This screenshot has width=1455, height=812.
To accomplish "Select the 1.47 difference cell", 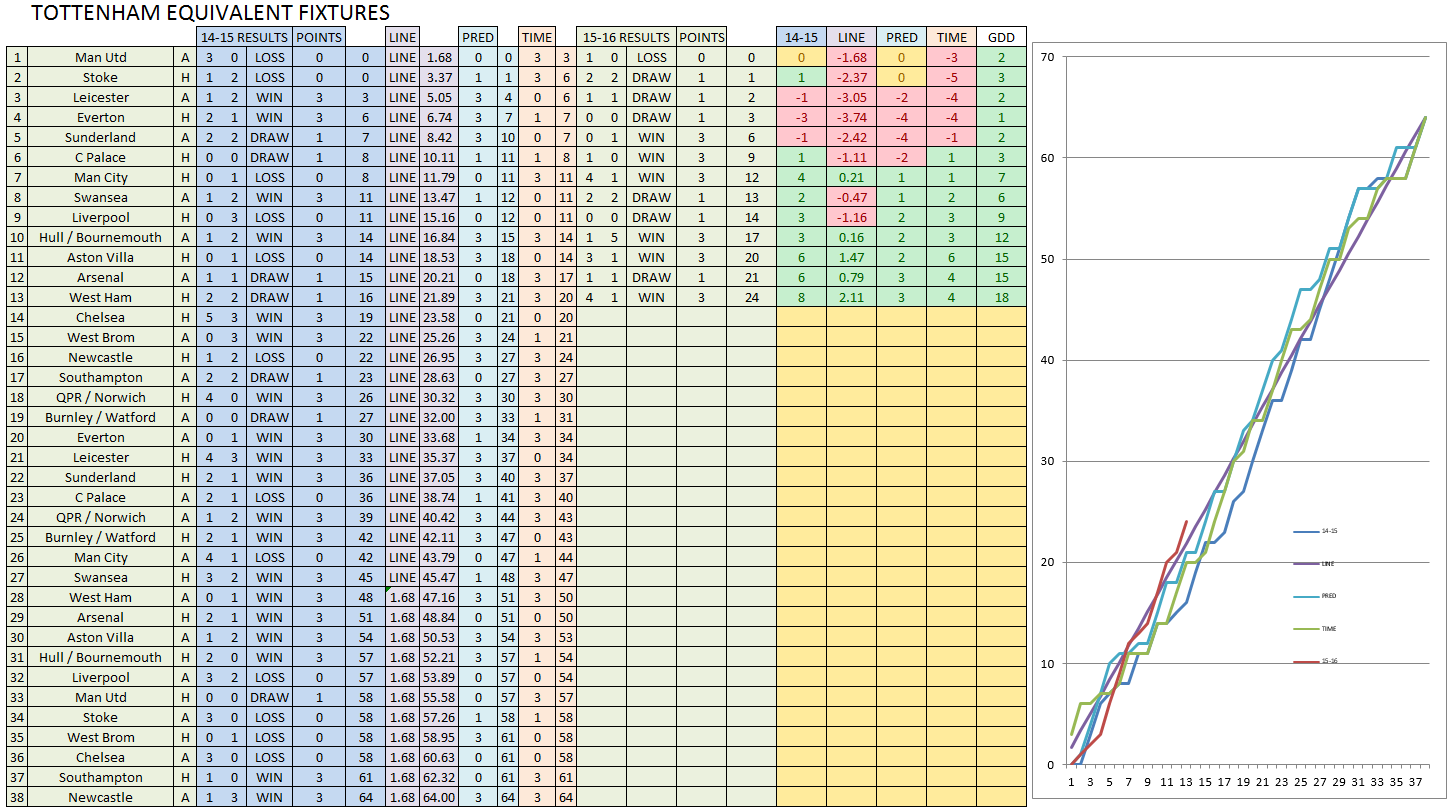I will [851, 257].
